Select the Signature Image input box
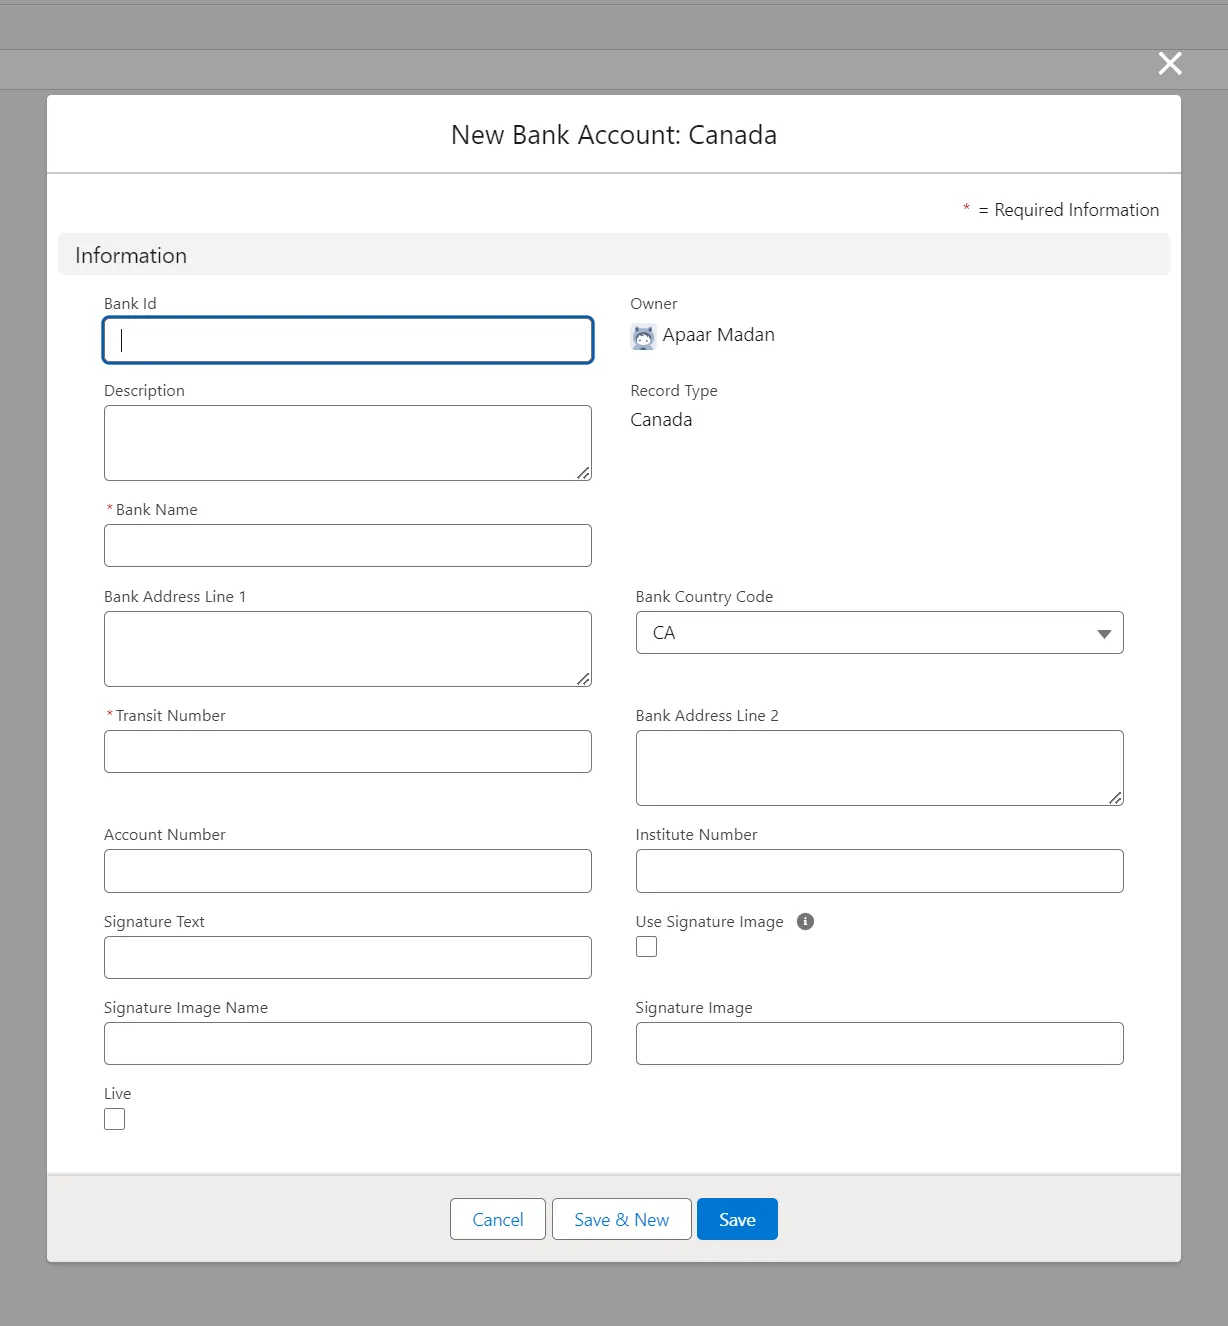Screen dimensions: 1228x1326 coord(879,1044)
